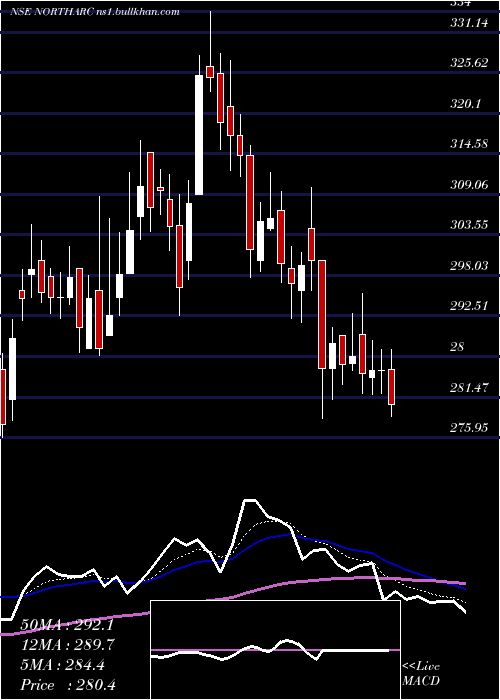Click the Price : 280.4 reading
The image size is (500, 700).
coord(68,685)
